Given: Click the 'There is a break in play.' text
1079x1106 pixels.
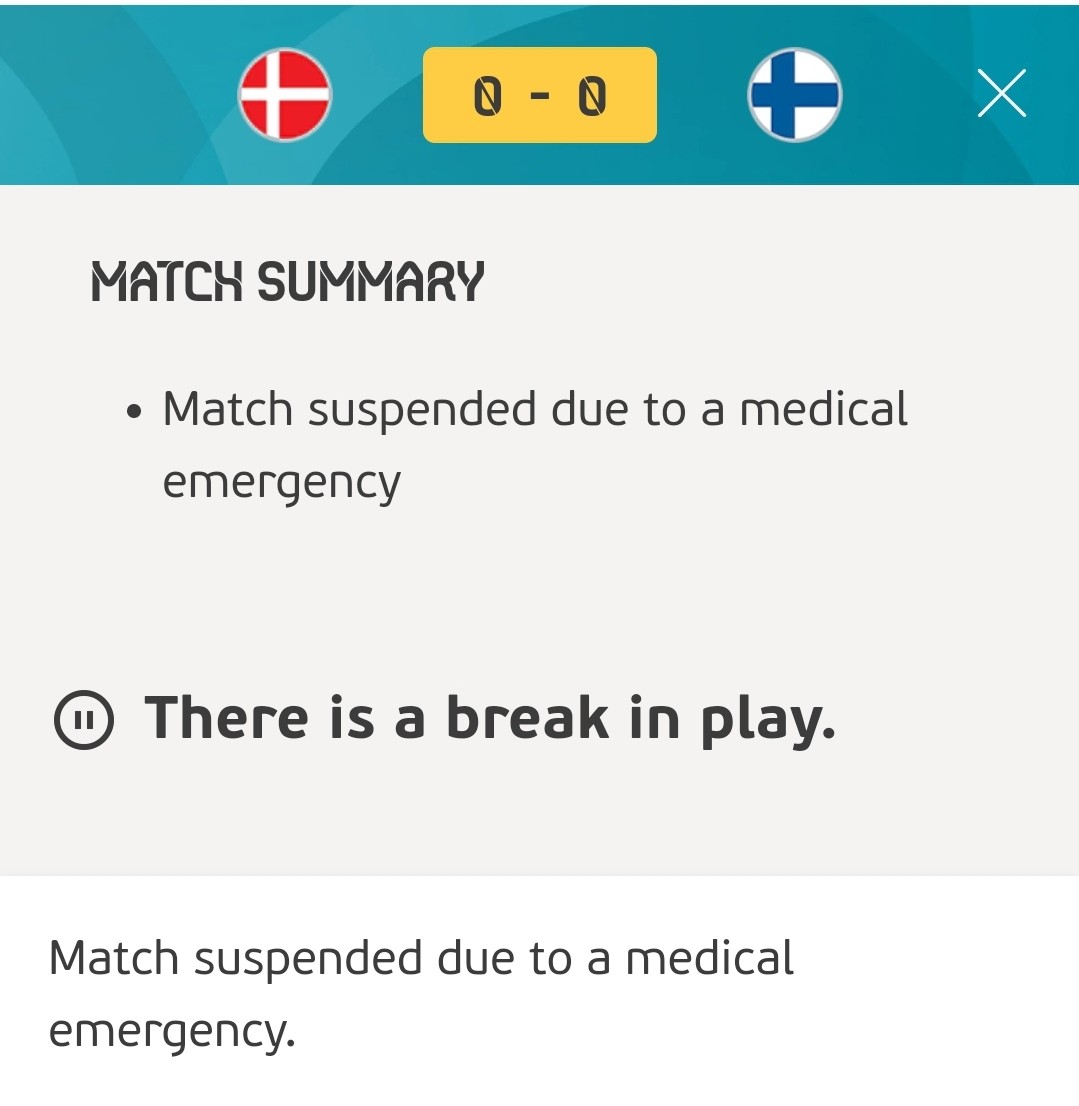Looking at the screenshot, I should coord(489,719).
